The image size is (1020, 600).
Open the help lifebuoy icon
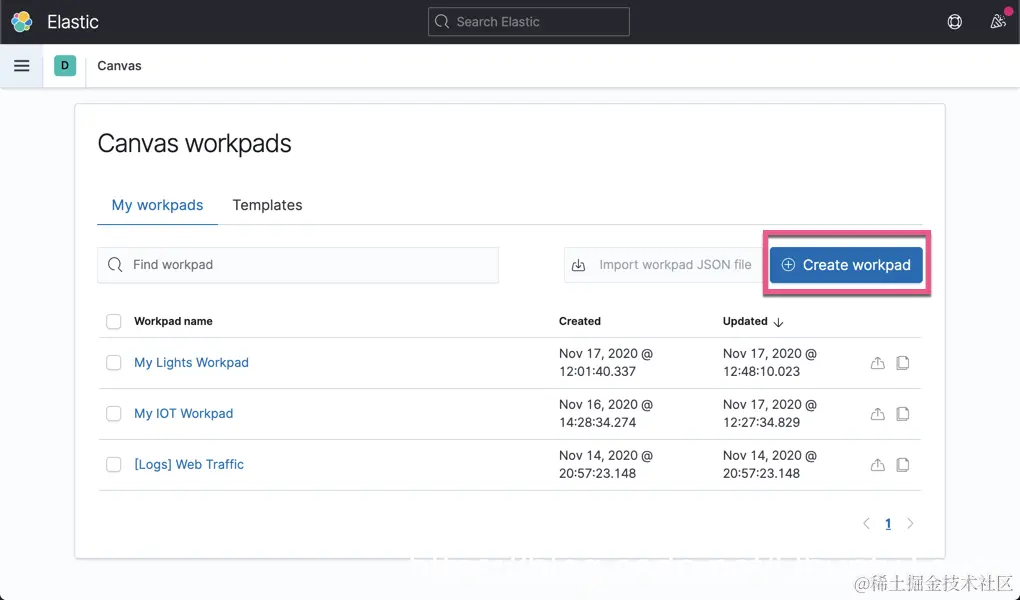click(x=954, y=21)
